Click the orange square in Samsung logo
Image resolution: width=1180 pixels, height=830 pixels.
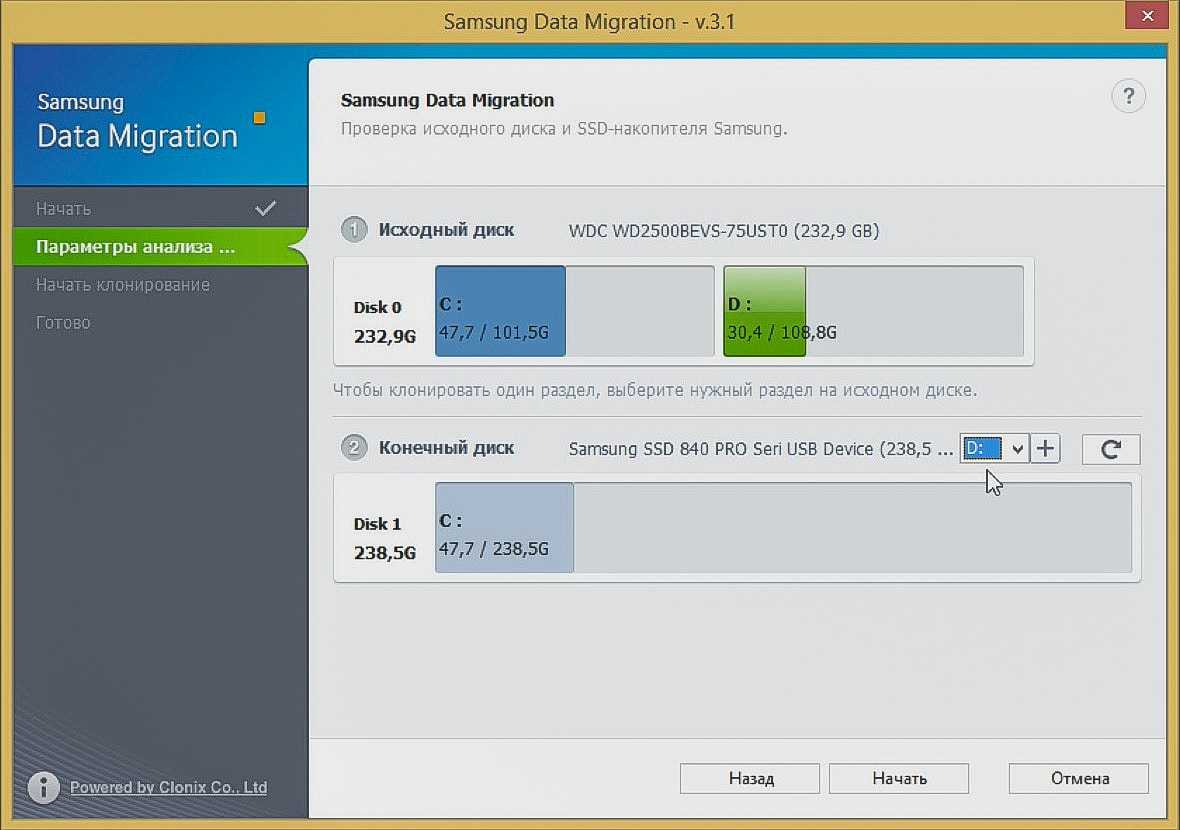259,118
